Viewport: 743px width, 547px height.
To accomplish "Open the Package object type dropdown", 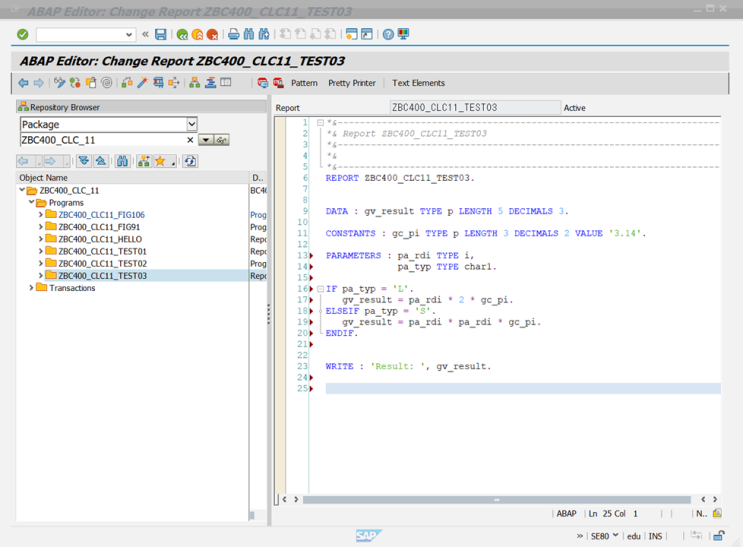I will [x=191, y=124].
